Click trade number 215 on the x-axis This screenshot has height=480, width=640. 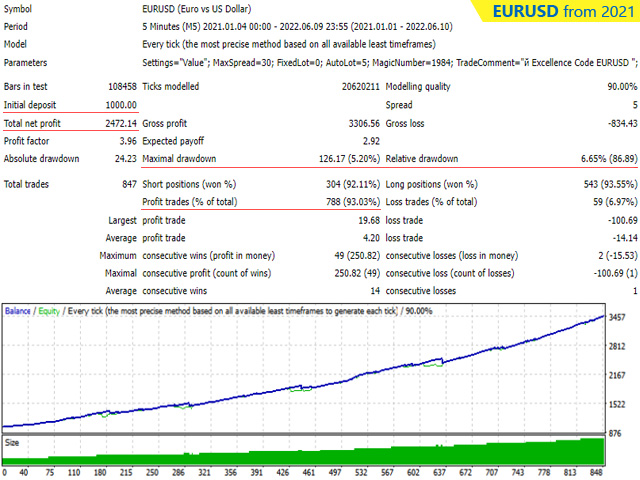(x=126, y=473)
